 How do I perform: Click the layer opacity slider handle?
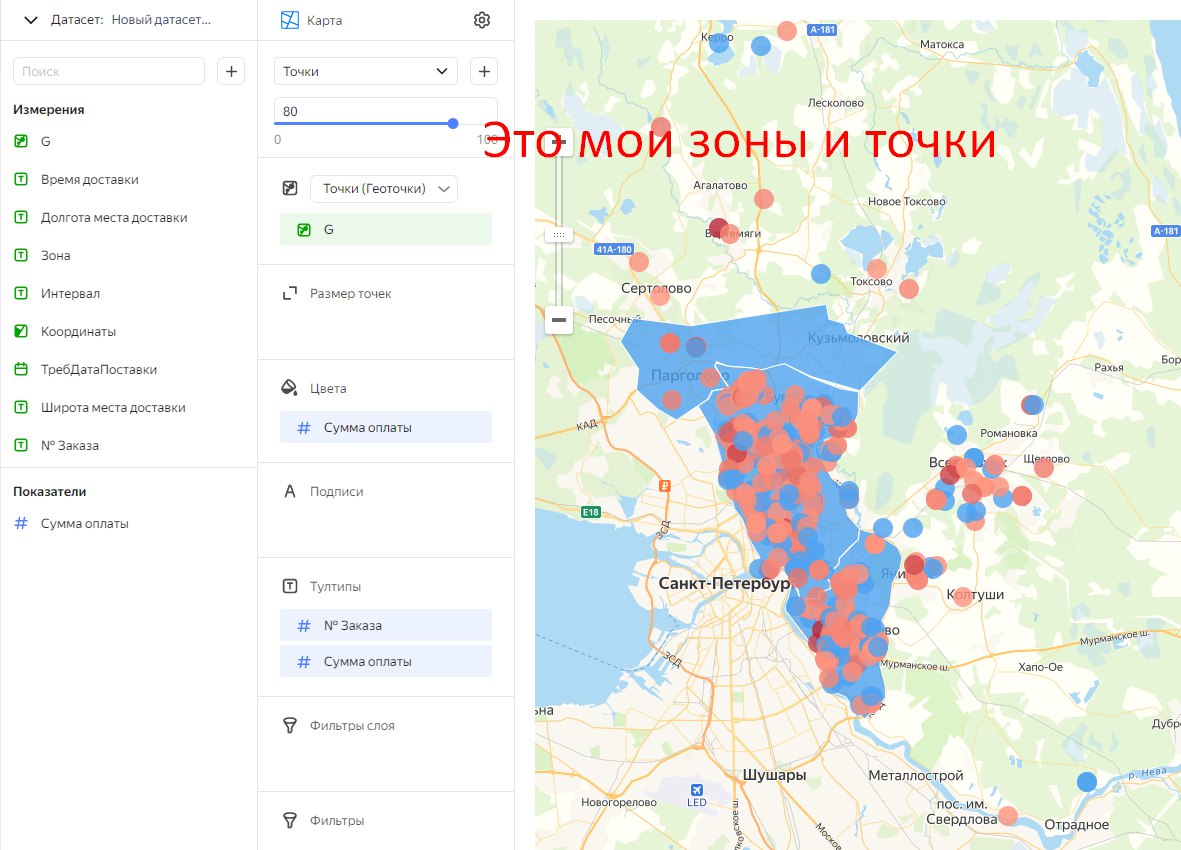click(x=453, y=123)
